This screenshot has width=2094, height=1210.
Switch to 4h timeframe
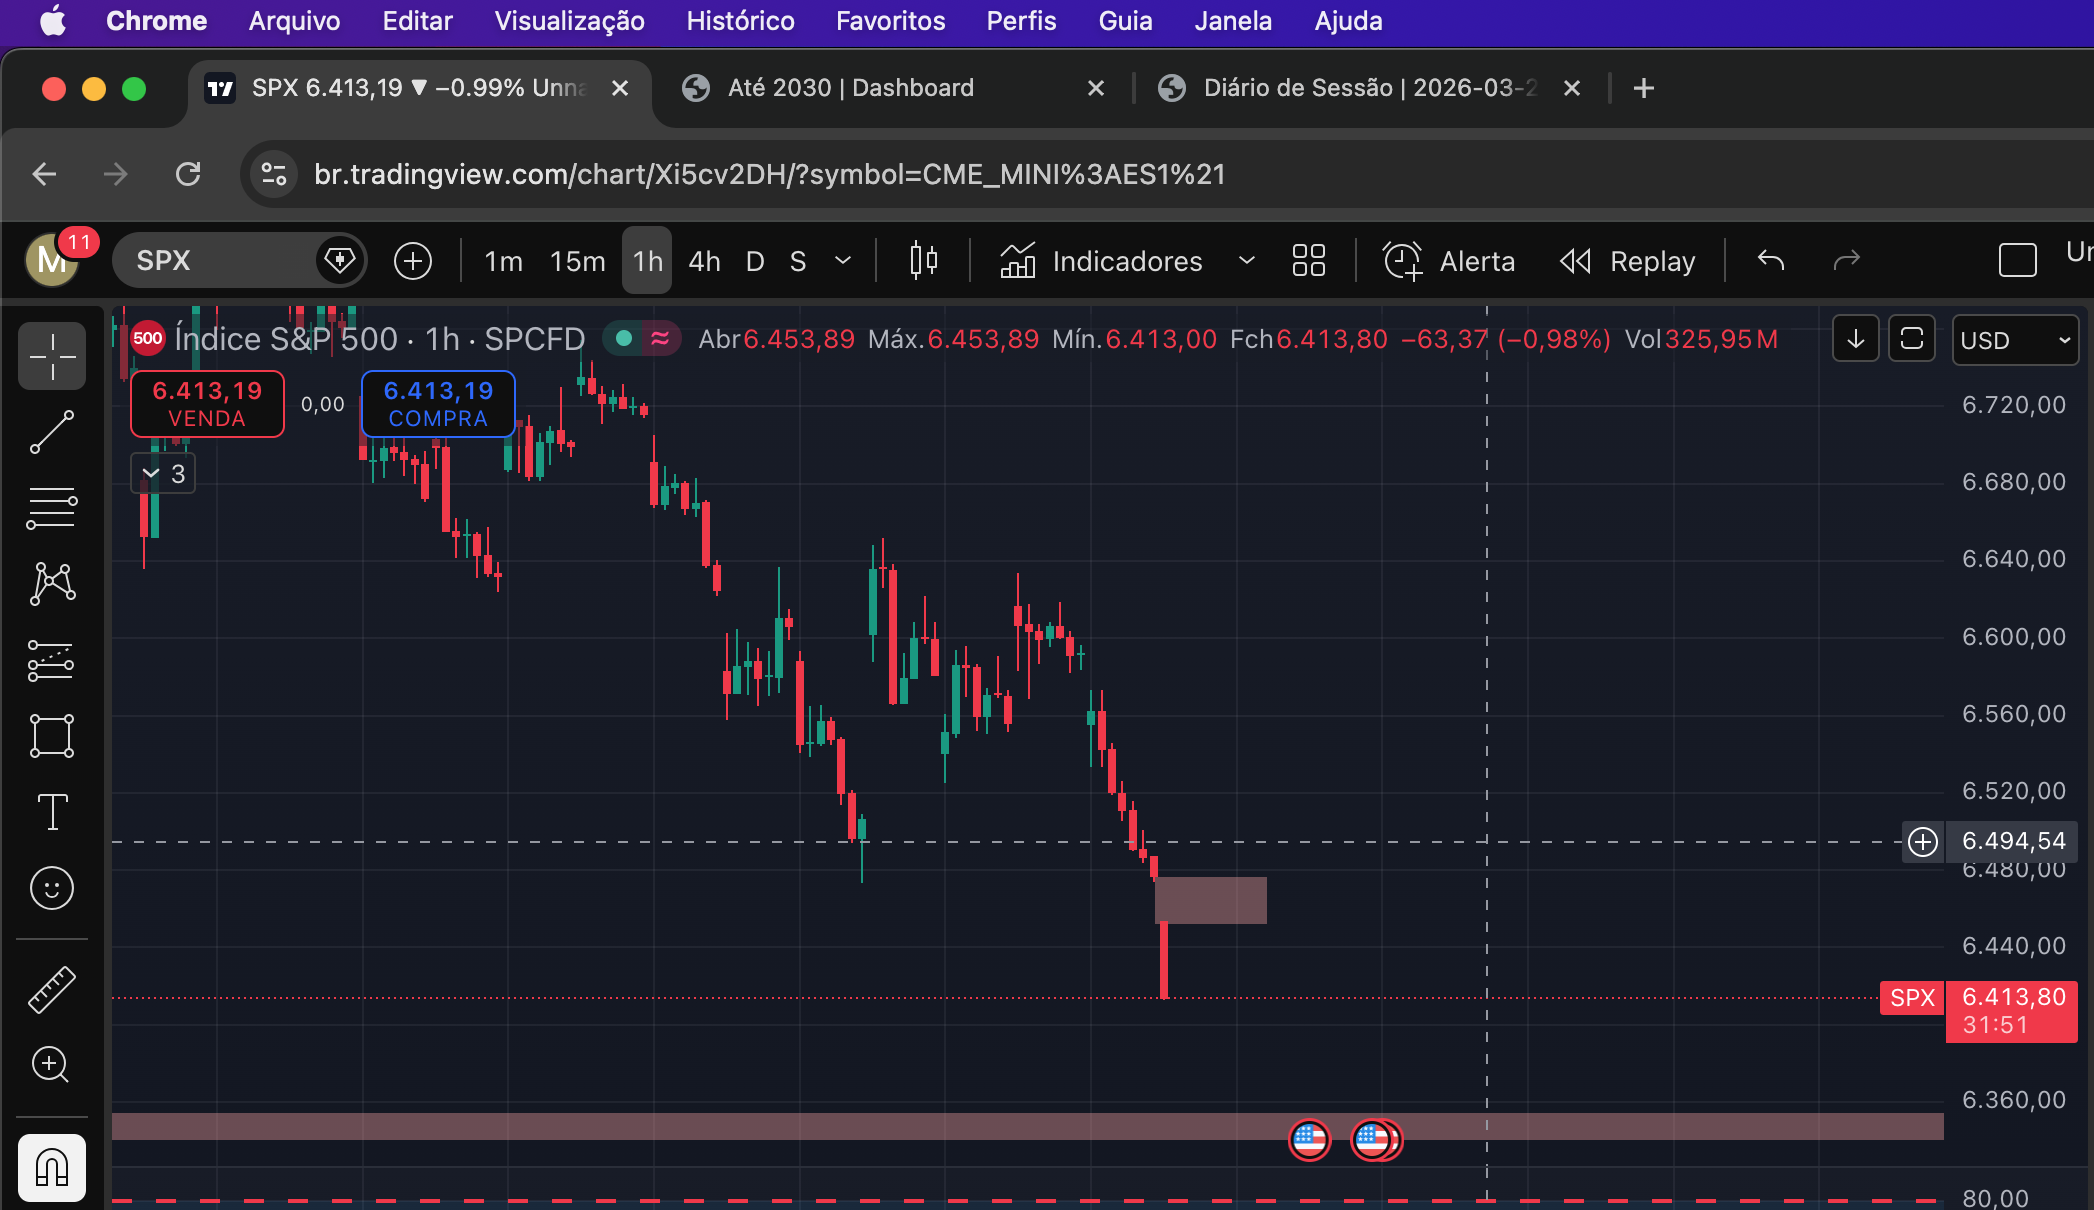(704, 261)
